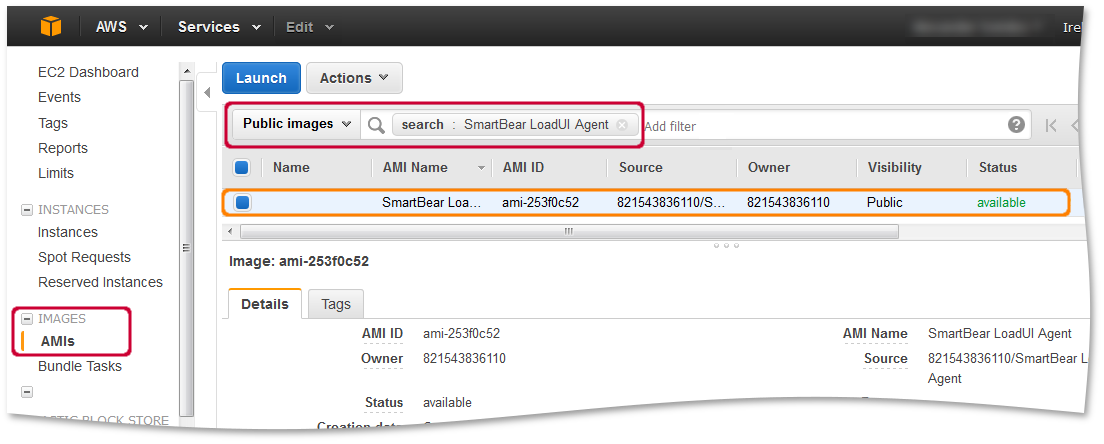Click the SmartBear Loa... AMI name cell
This screenshot has width=1104, height=444.
(432, 203)
